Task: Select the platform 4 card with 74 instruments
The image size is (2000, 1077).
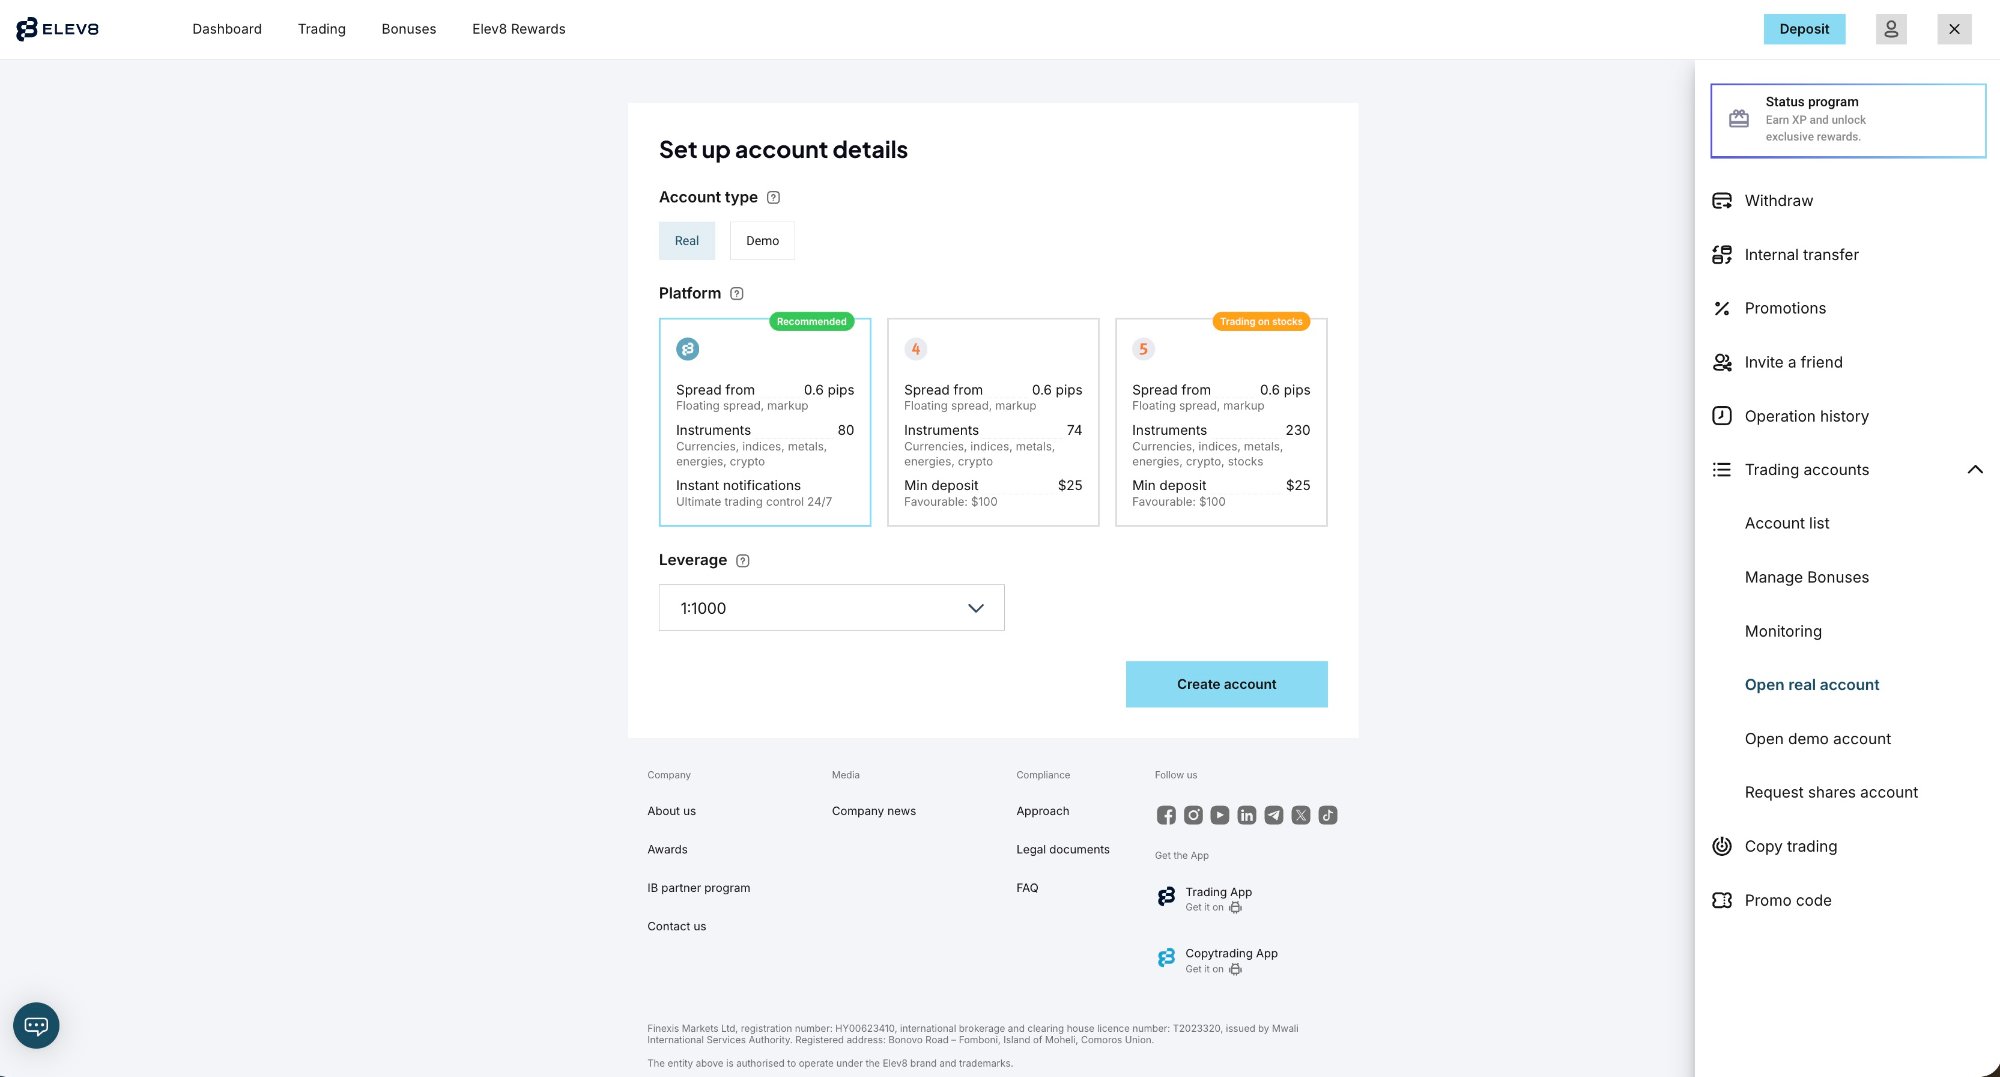Action: coord(992,422)
